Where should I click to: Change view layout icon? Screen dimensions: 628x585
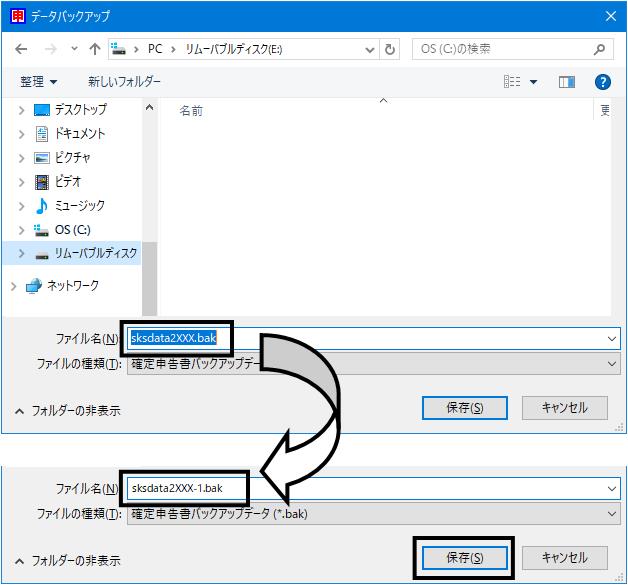point(512,82)
